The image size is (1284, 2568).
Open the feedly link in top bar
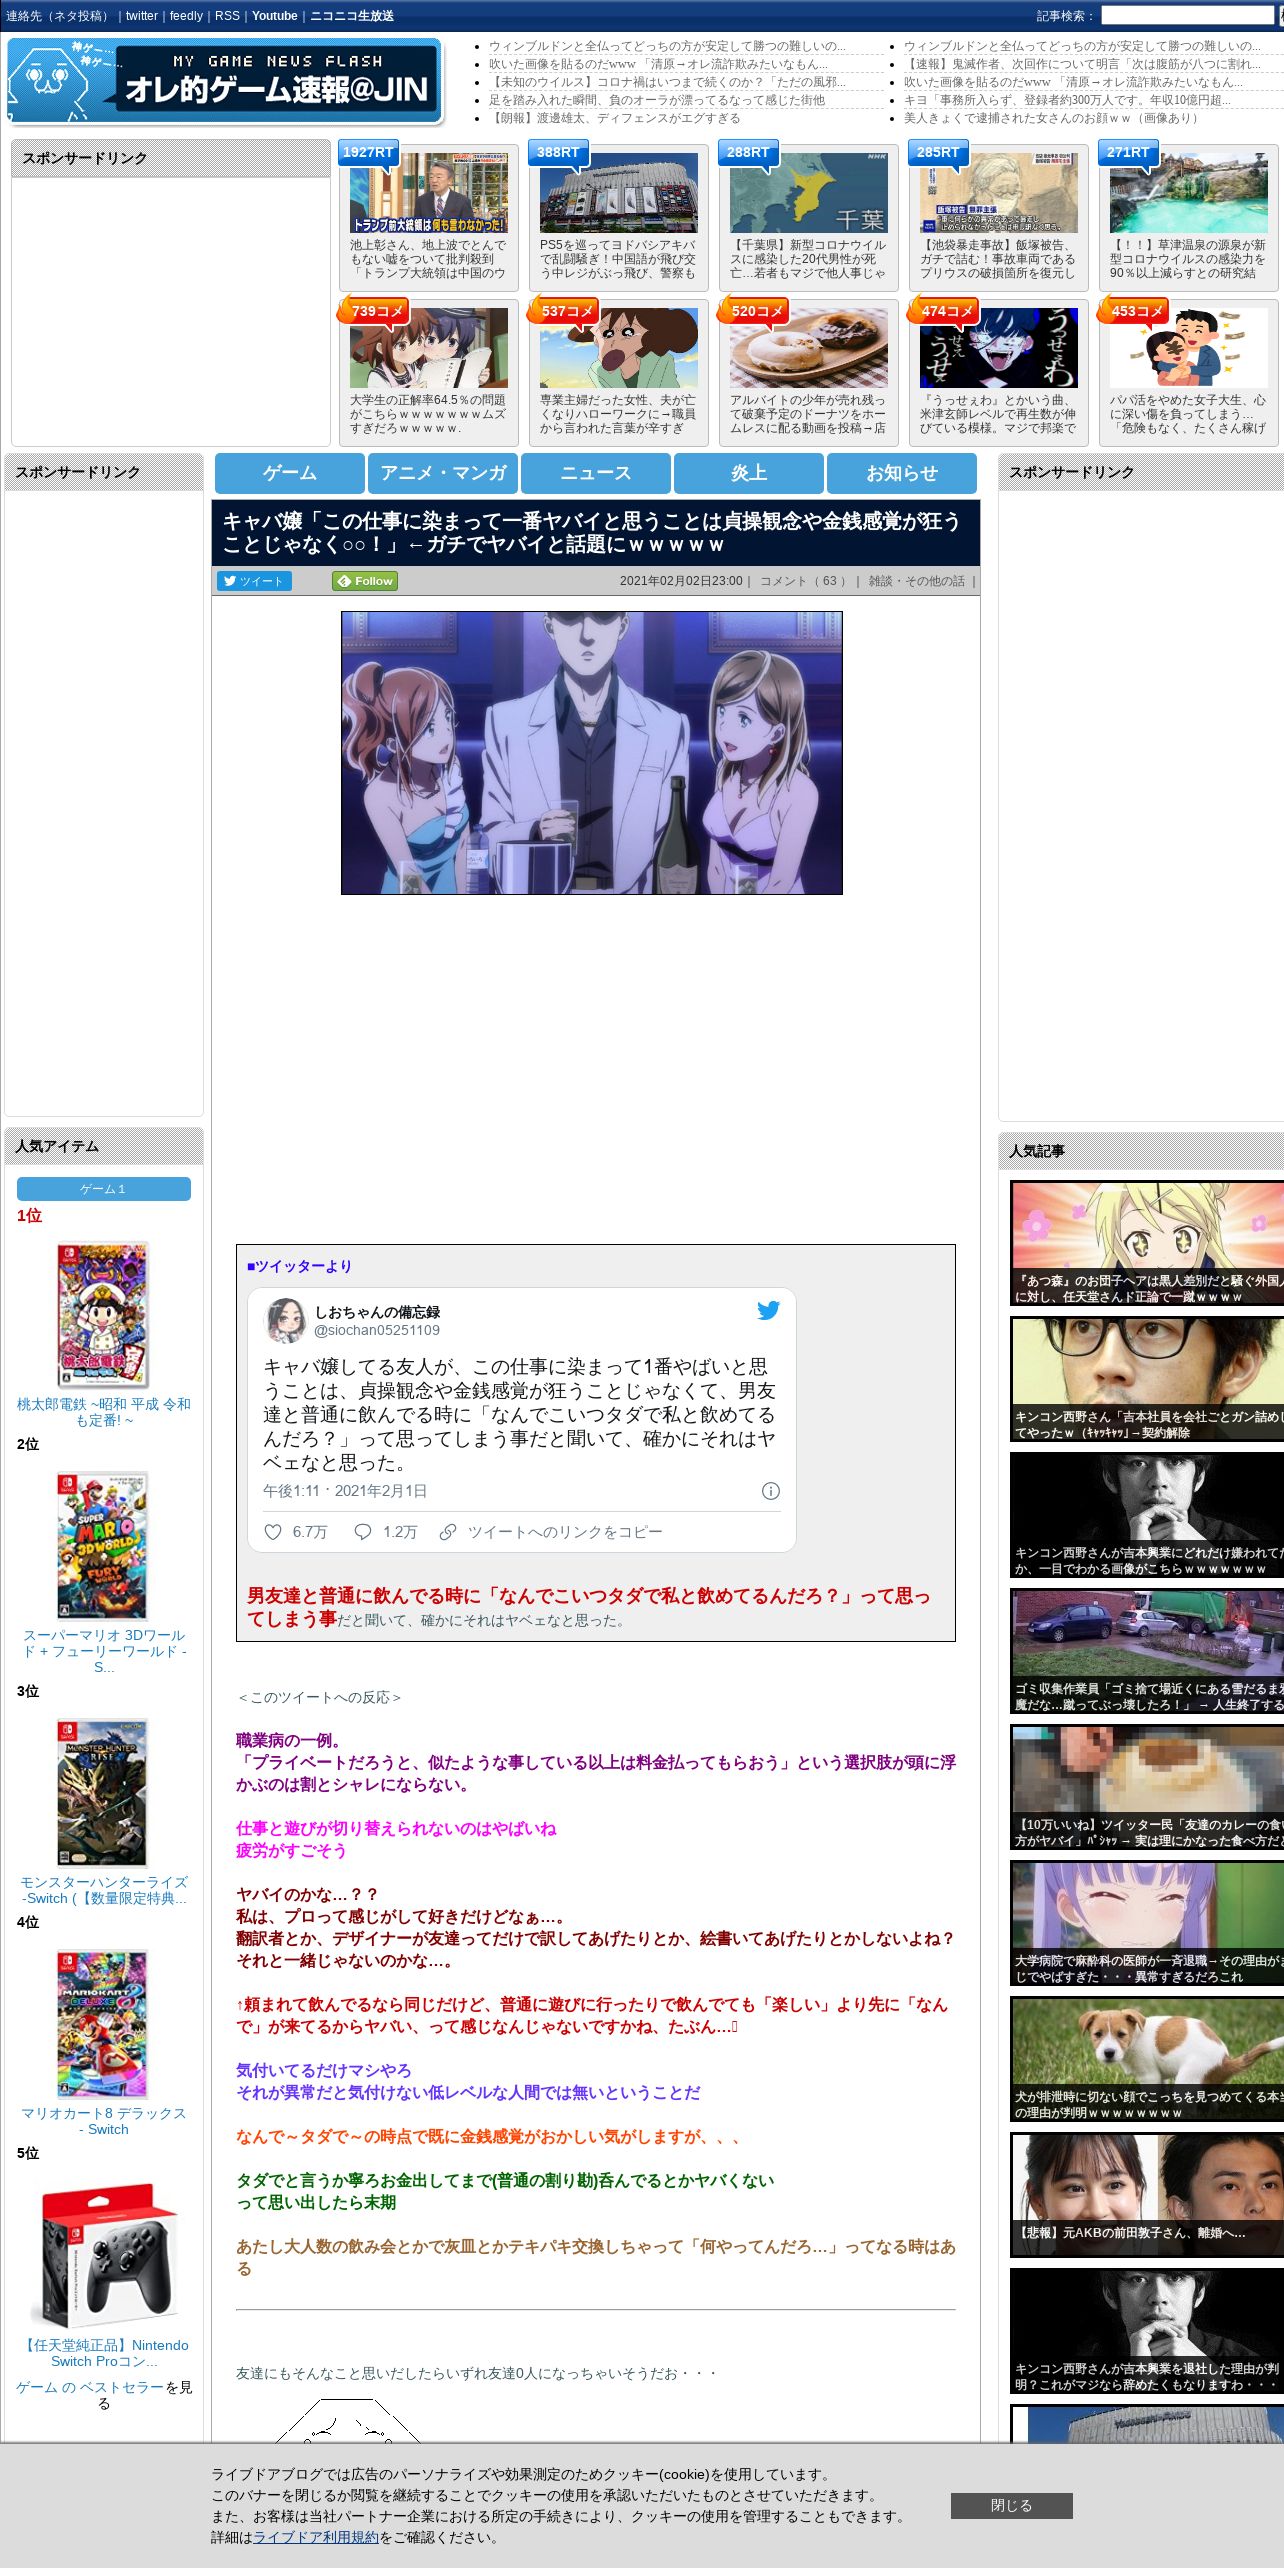coord(186,16)
